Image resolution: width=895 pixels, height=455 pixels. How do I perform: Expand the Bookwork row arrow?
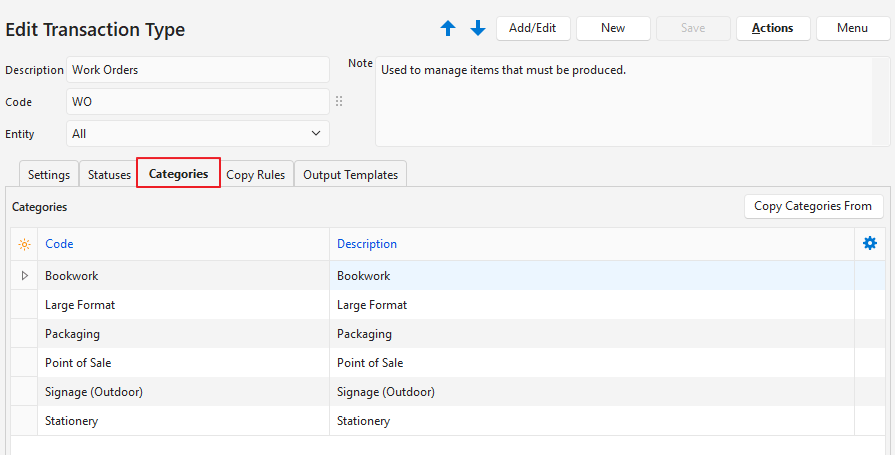coord(25,275)
